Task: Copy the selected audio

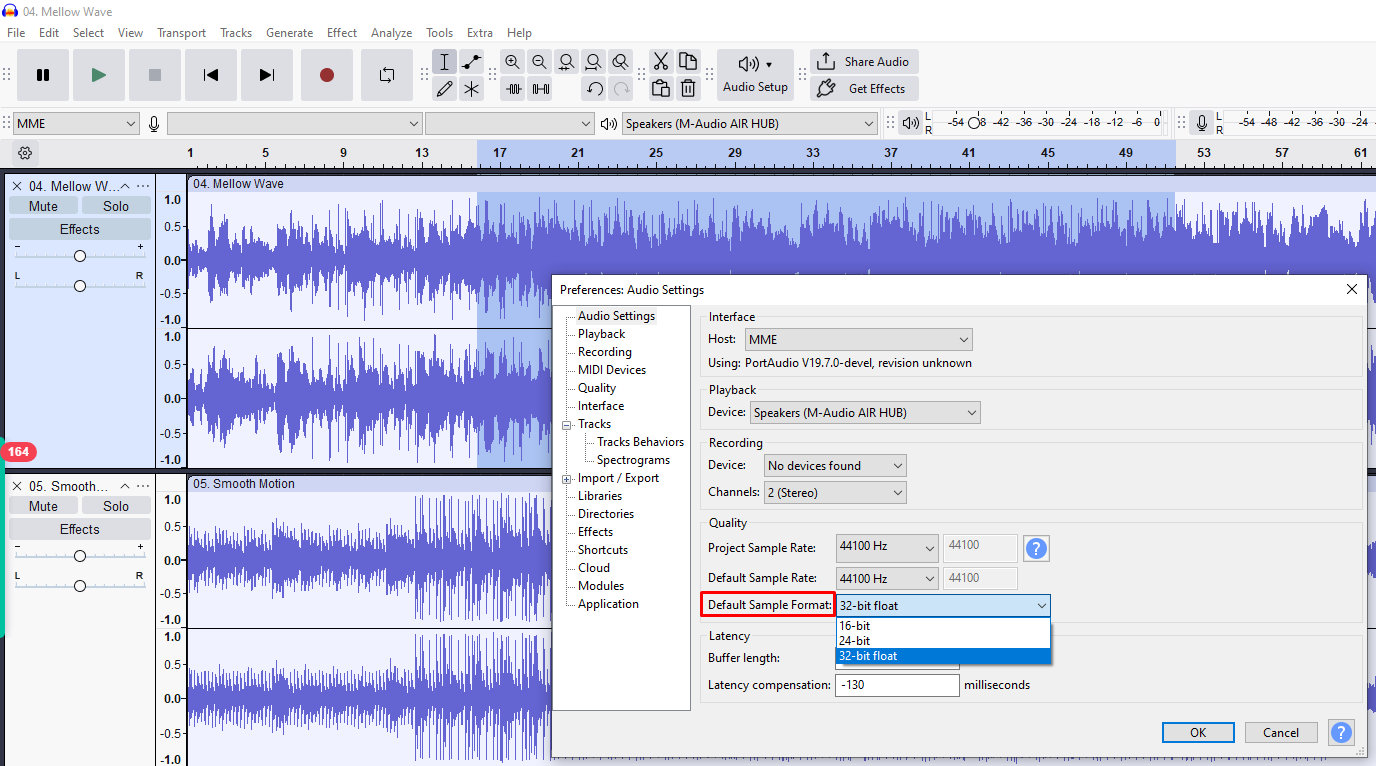Action: [688, 61]
